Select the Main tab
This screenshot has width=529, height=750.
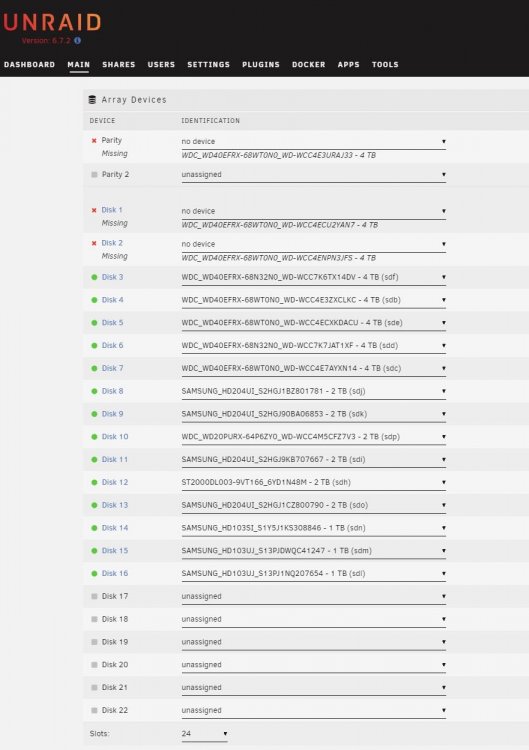point(78,65)
